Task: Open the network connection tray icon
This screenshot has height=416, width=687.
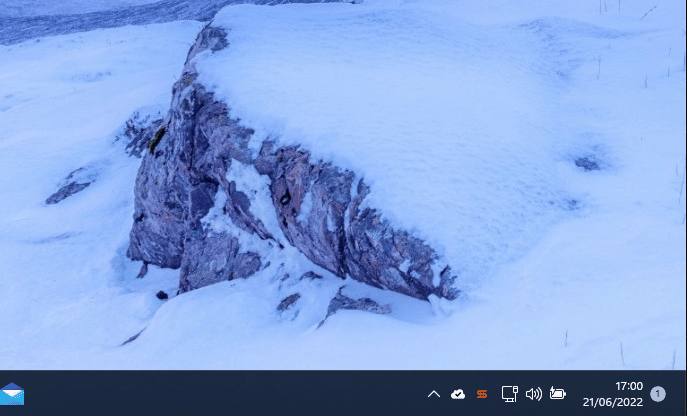Action: click(x=509, y=394)
